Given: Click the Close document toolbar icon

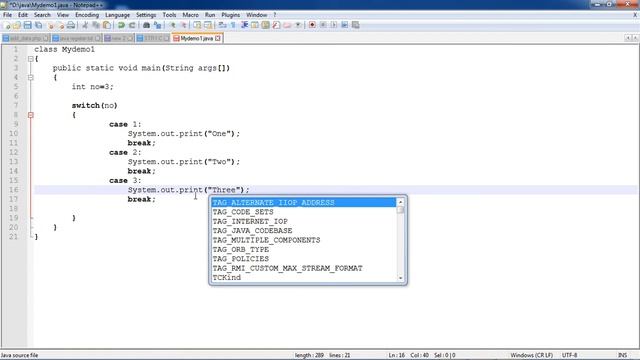Looking at the screenshot, I should coord(50,25).
